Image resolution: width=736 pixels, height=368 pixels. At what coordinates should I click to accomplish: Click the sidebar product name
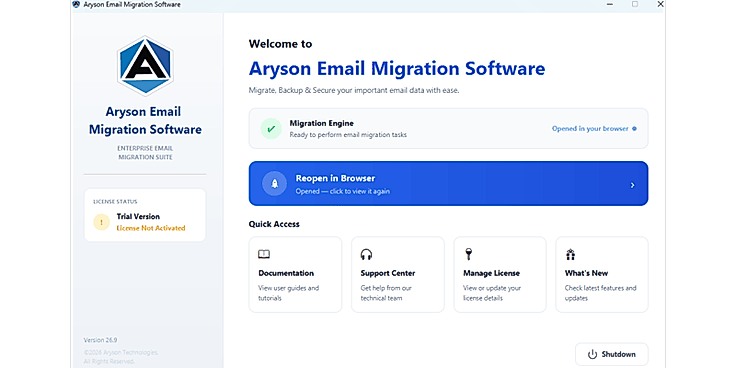coord(145,121)
